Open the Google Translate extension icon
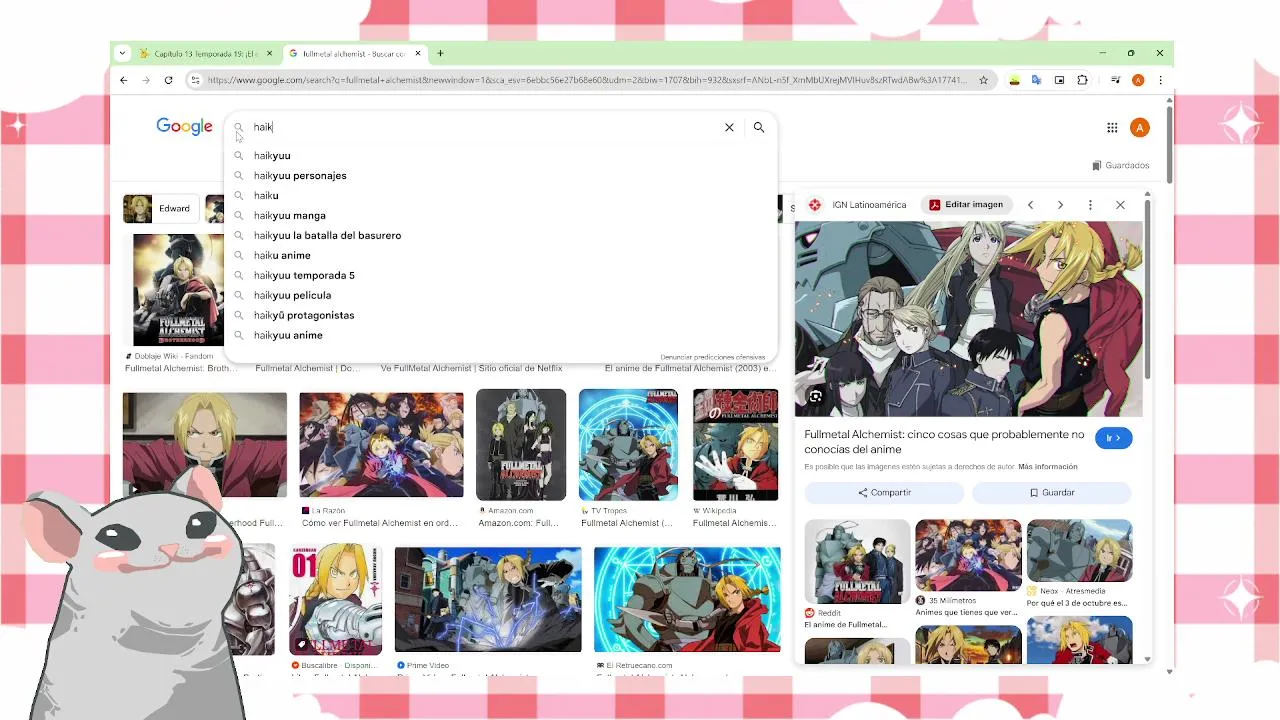 [1037, 80]
